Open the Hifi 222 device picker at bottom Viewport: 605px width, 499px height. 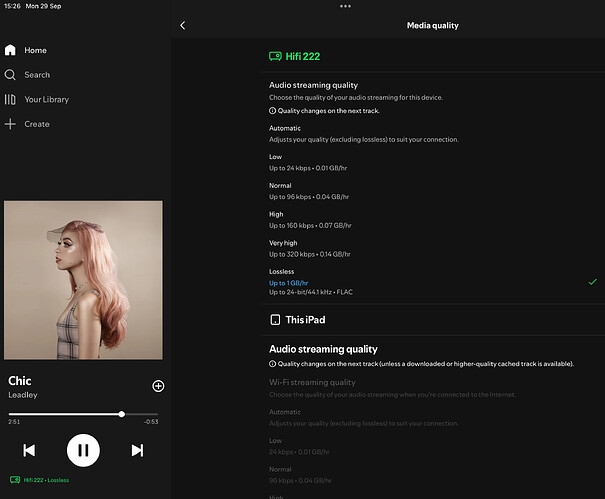[15, 480]
